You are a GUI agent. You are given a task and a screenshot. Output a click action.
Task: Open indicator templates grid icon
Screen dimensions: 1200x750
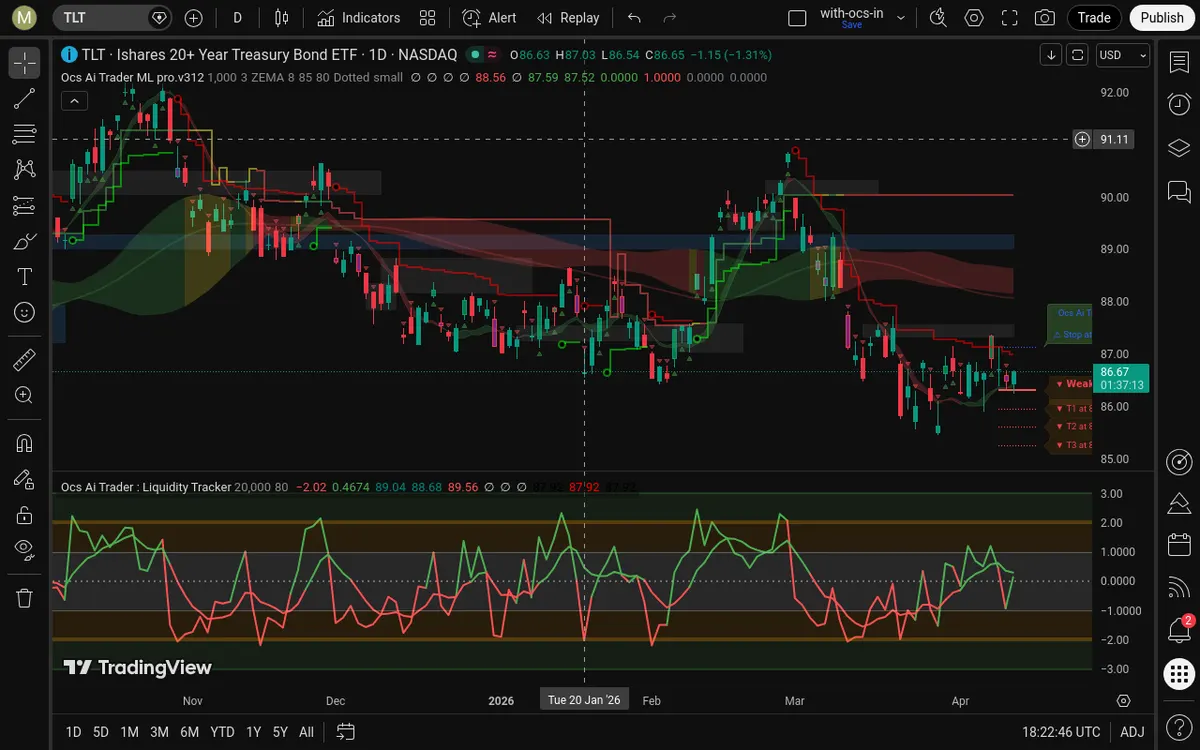[428, 18]
